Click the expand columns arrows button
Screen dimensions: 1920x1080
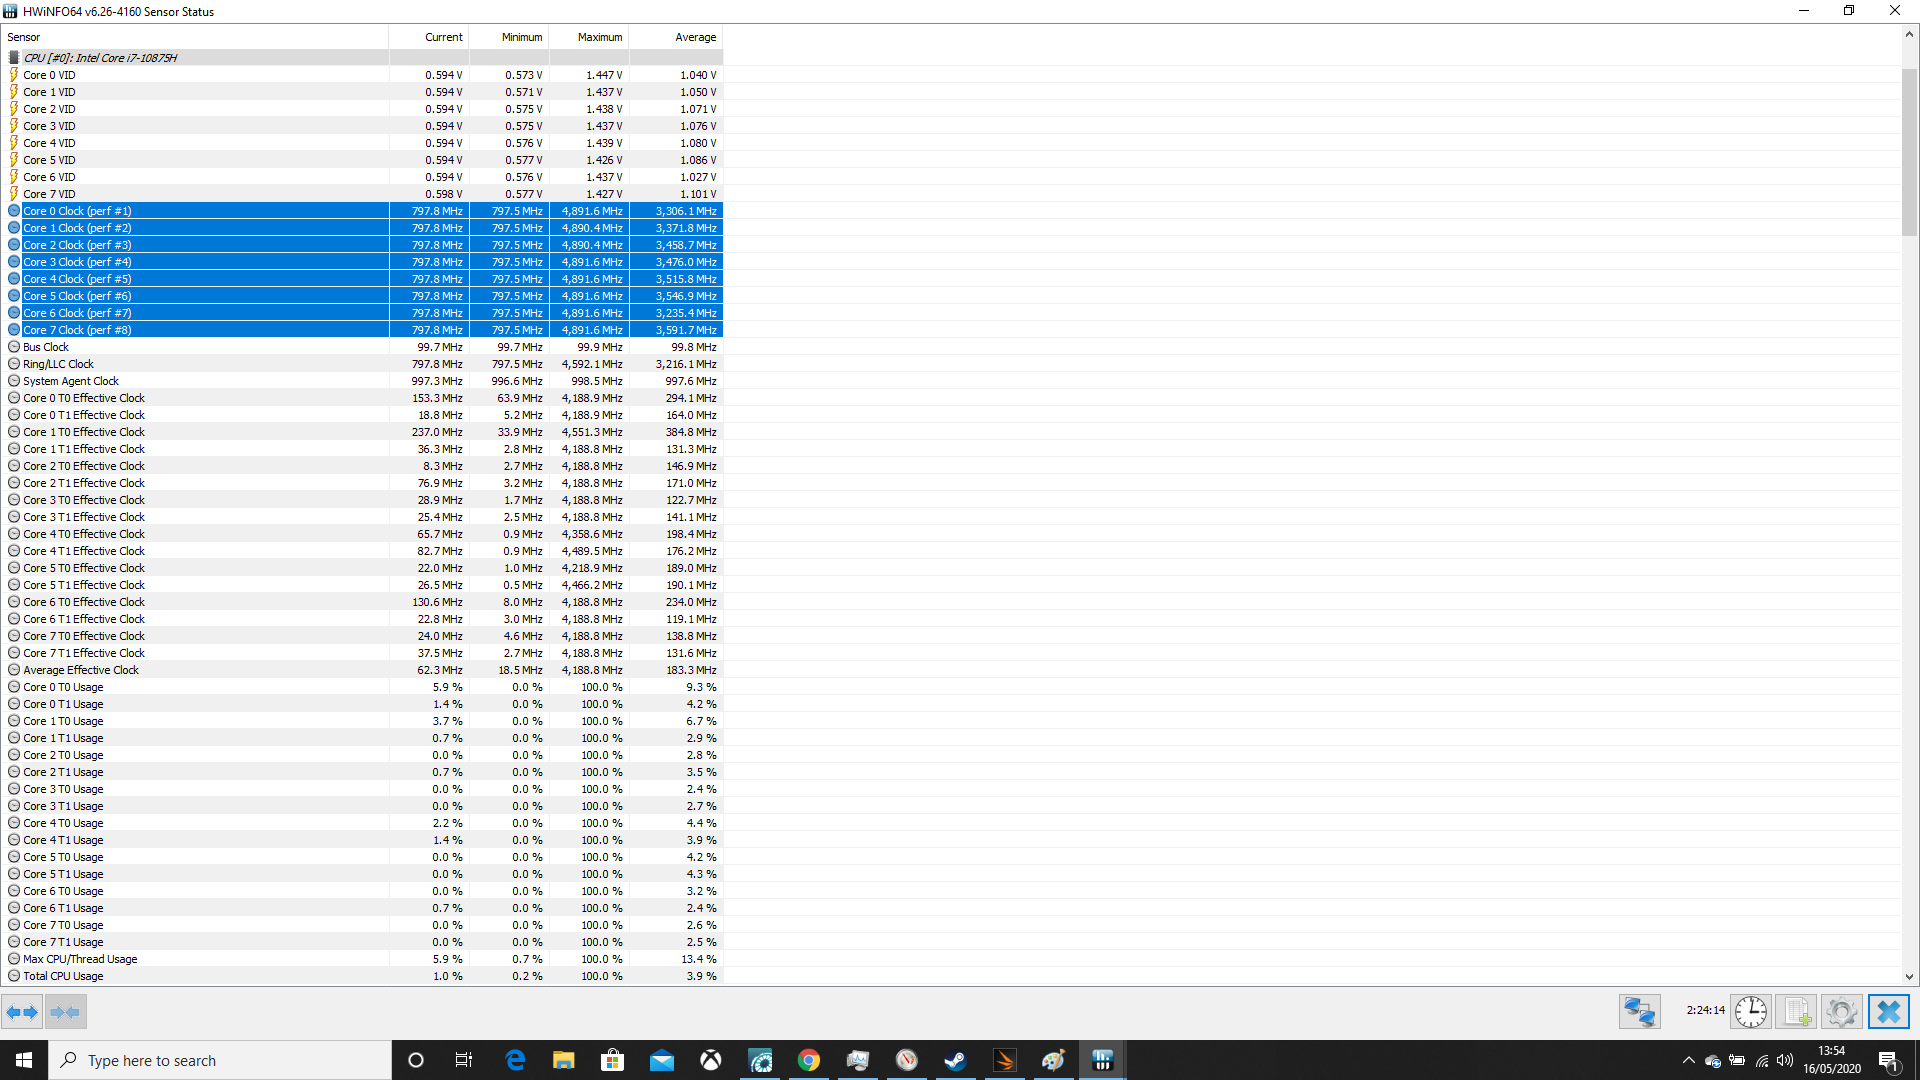click(x=22, y=1012)
